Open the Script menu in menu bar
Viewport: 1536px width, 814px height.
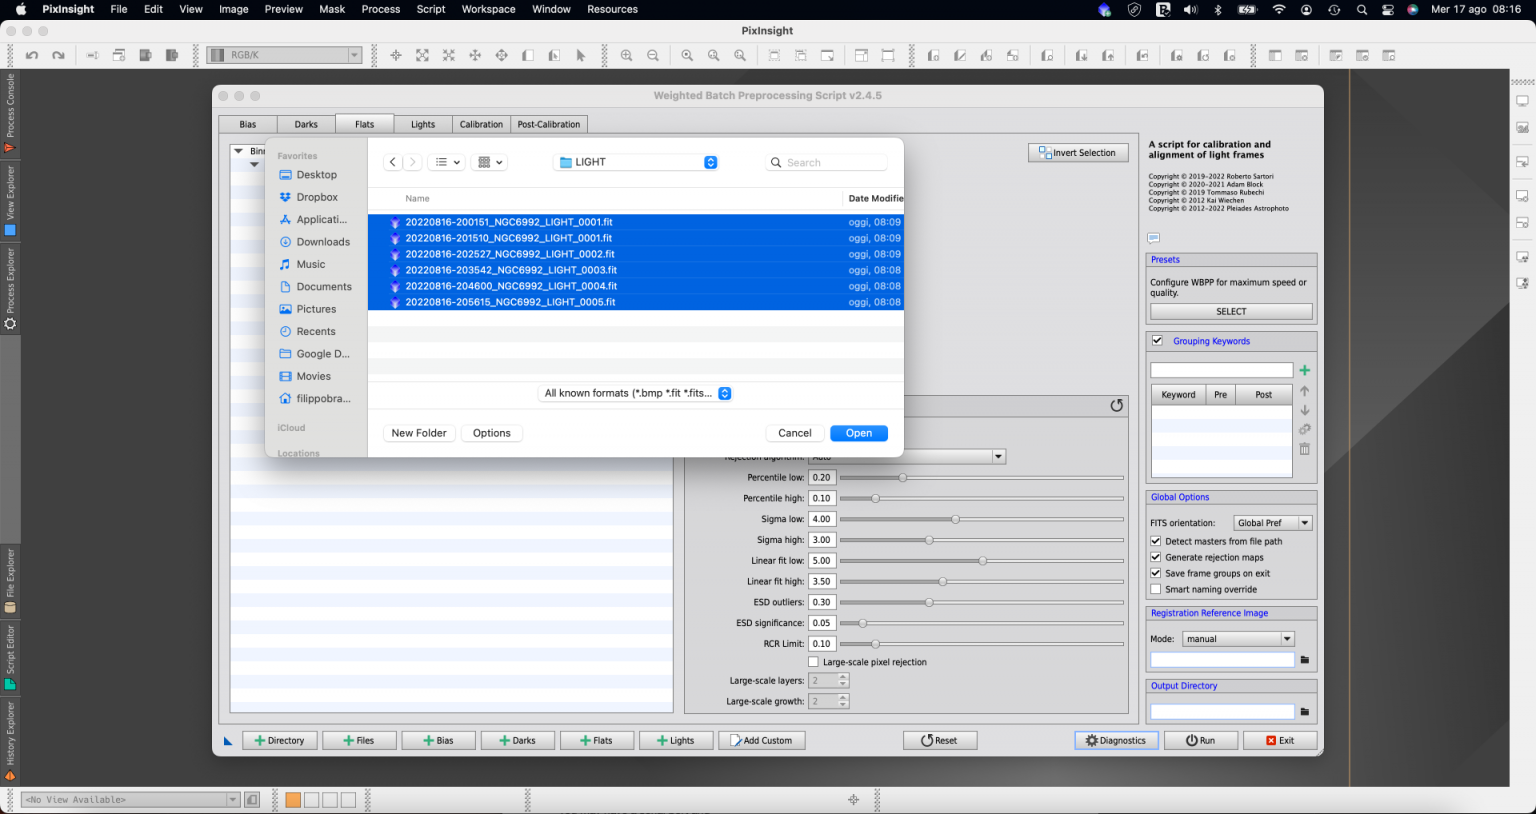[x=431, y=9]
